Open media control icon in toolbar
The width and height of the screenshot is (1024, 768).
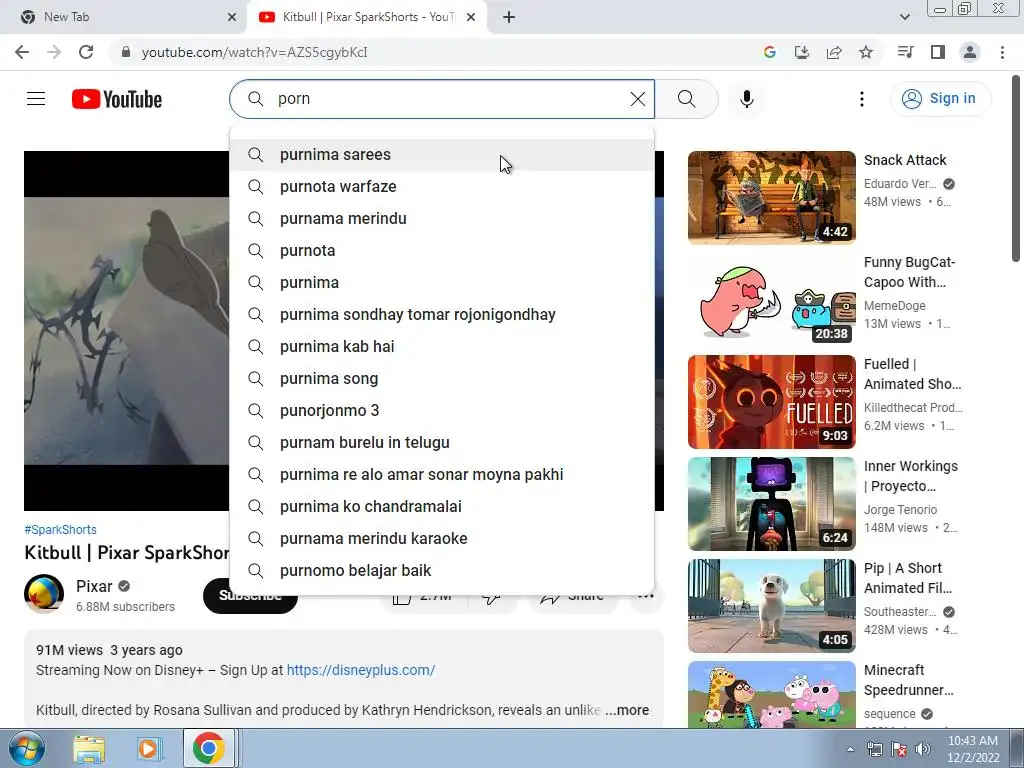905,52
